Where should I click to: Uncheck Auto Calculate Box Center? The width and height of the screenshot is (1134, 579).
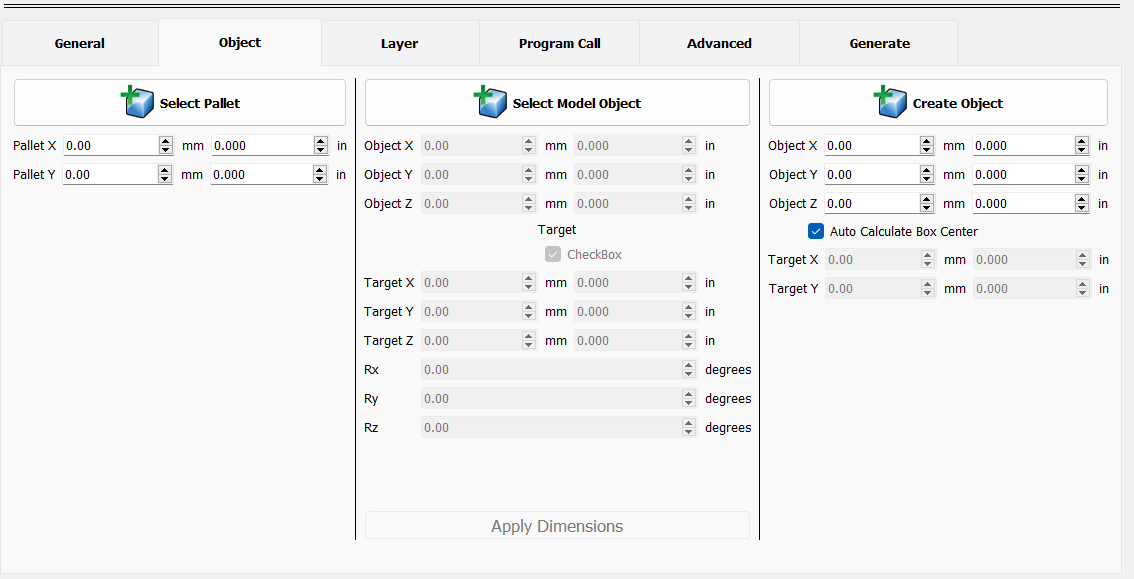[x=816, y=232]
